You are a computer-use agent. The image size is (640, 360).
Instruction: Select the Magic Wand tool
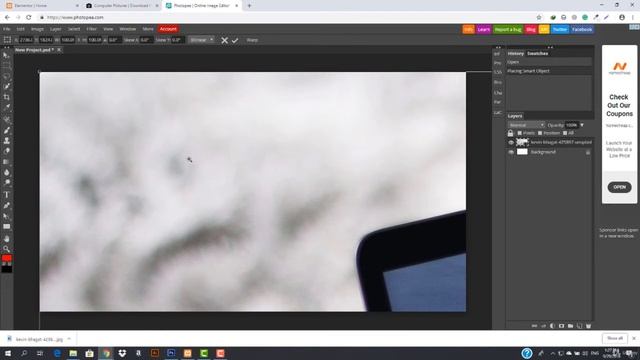point(6,87)
